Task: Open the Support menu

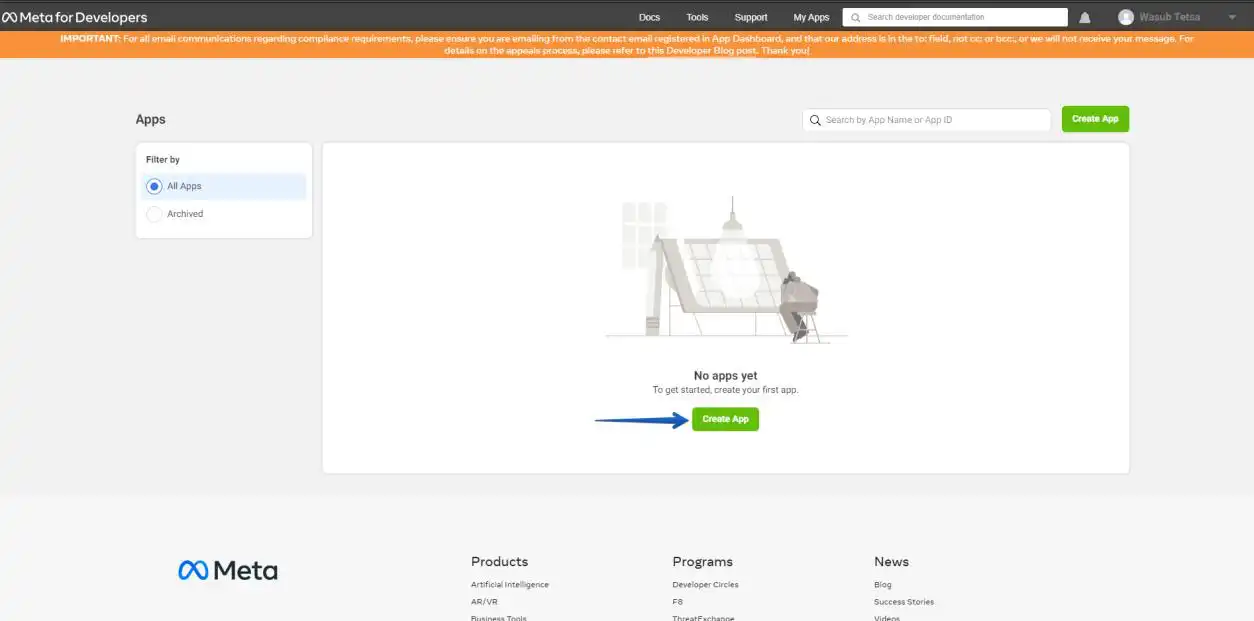Action: point(751,17)
